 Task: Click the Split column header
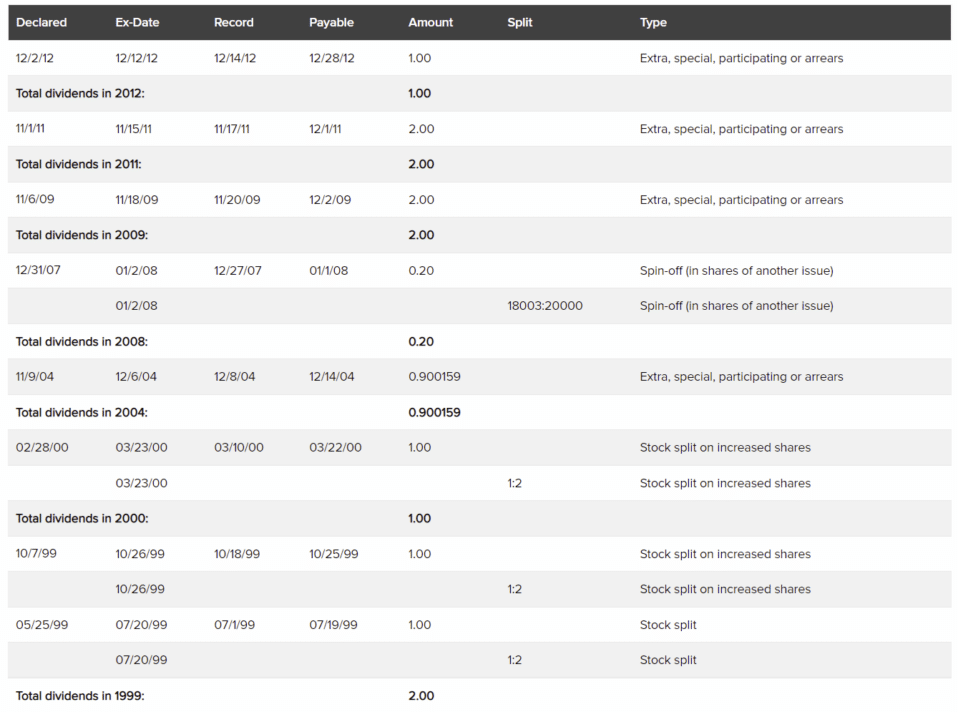(x=519, y=22)
